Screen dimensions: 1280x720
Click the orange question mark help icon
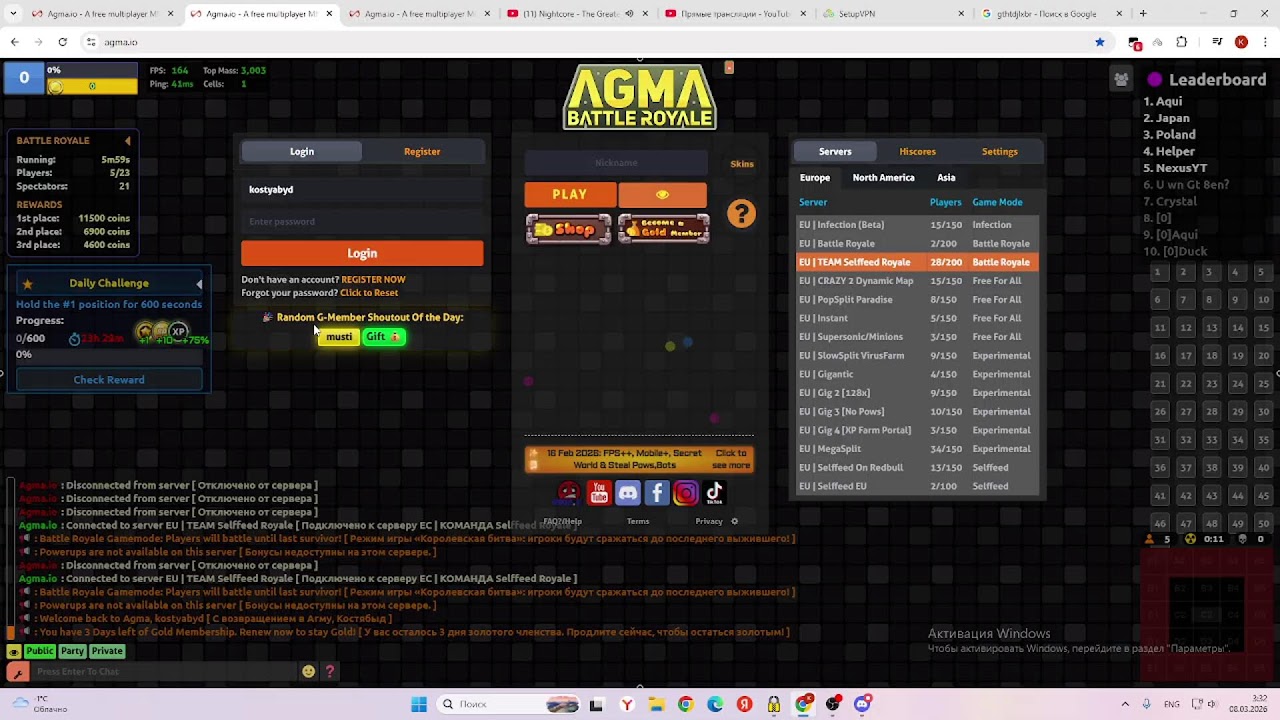[741, 213]
